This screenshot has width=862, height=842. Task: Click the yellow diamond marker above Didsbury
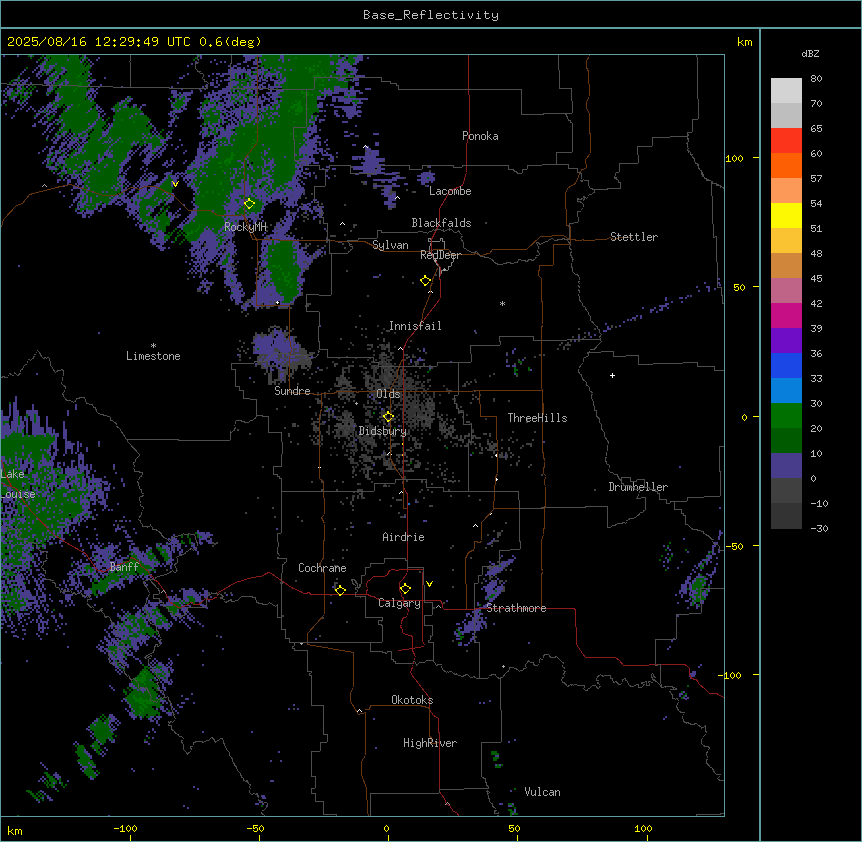coord(389,417)
